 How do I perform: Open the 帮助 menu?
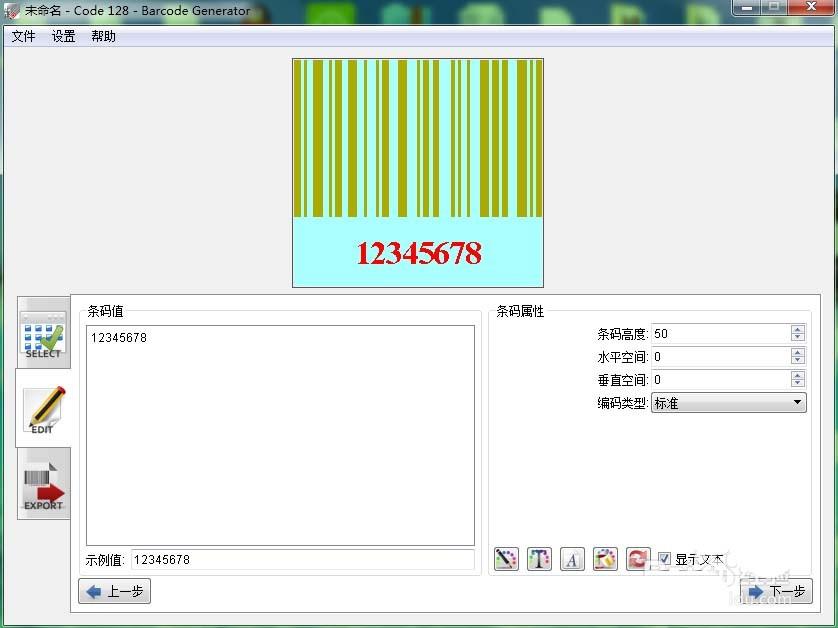point(103,36)
